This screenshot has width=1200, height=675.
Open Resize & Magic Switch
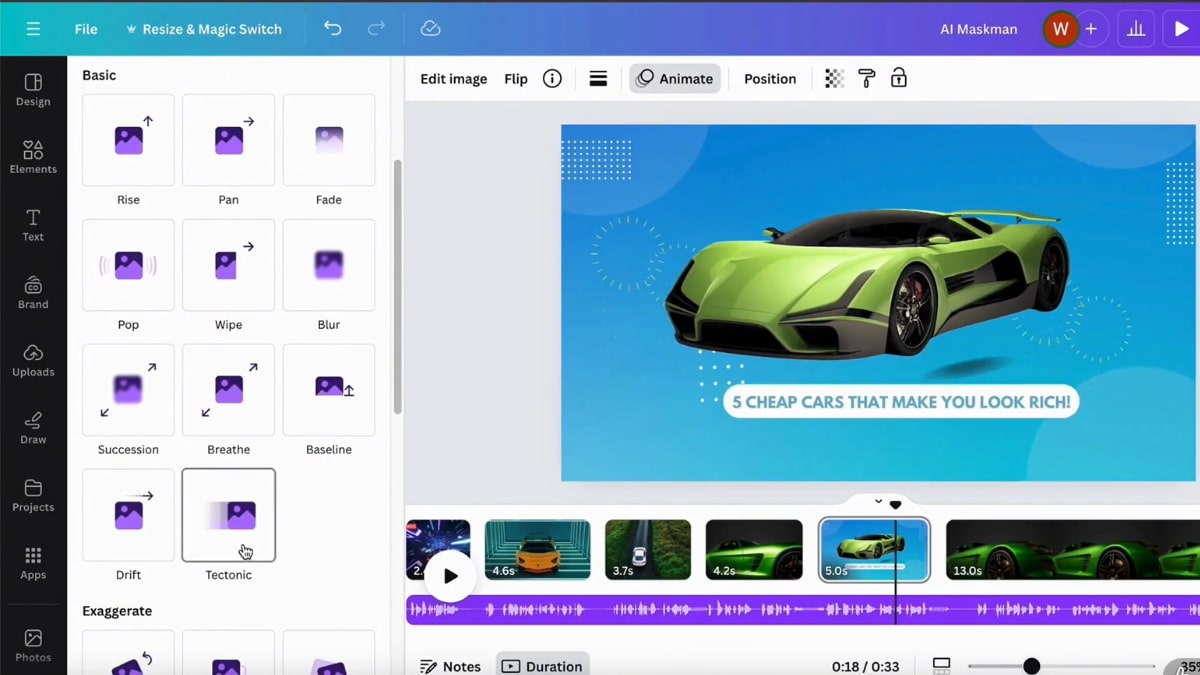click(x=204, y=29)
